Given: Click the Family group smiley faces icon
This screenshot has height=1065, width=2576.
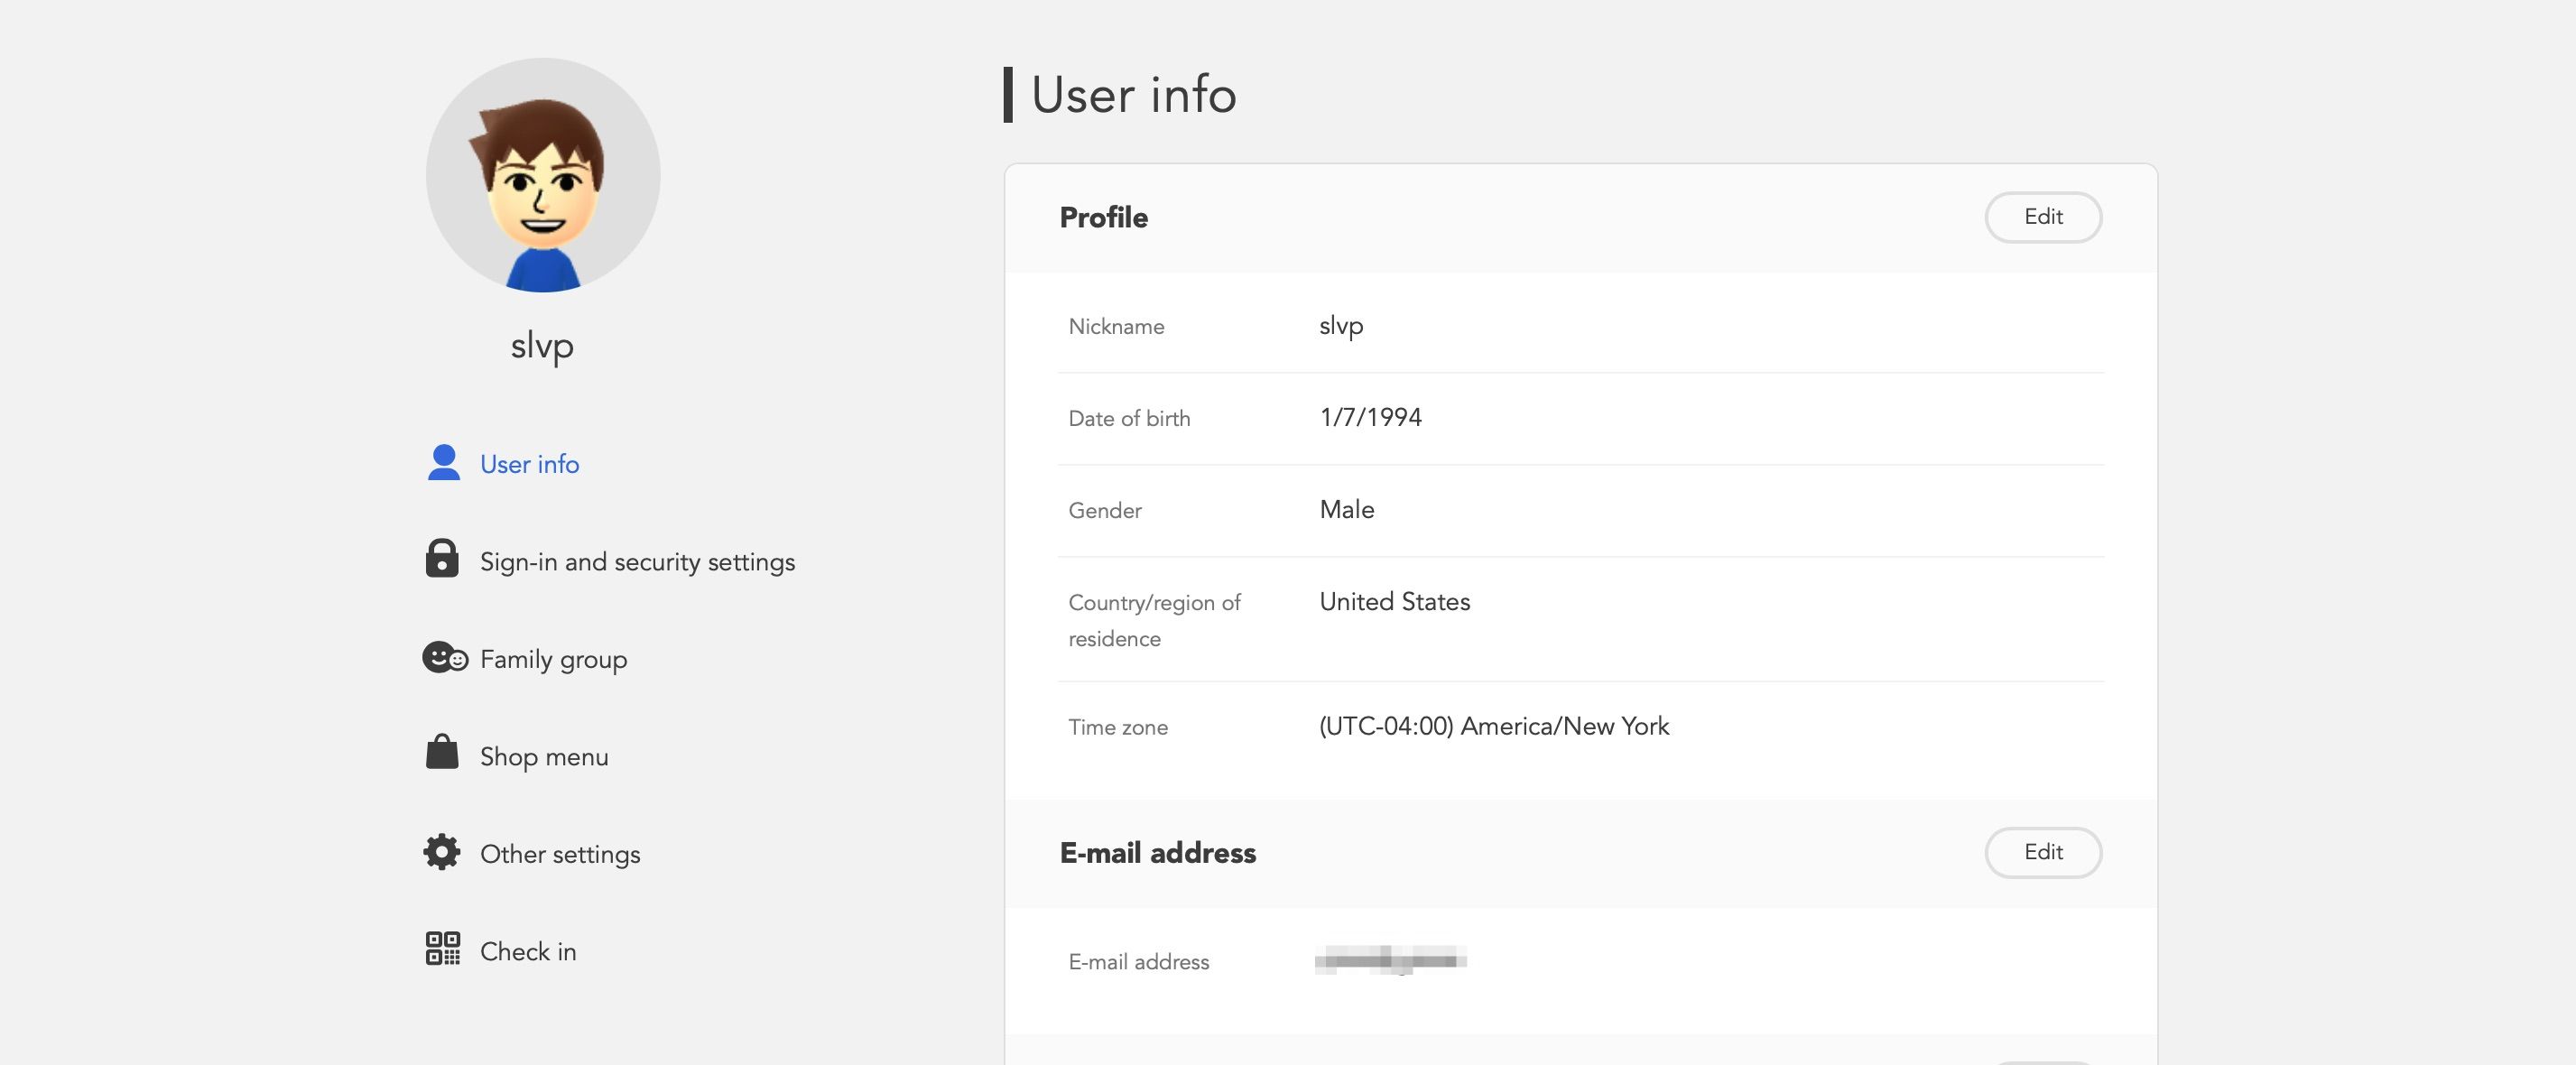Looking at the screenshot, I should tap(444, 658).
